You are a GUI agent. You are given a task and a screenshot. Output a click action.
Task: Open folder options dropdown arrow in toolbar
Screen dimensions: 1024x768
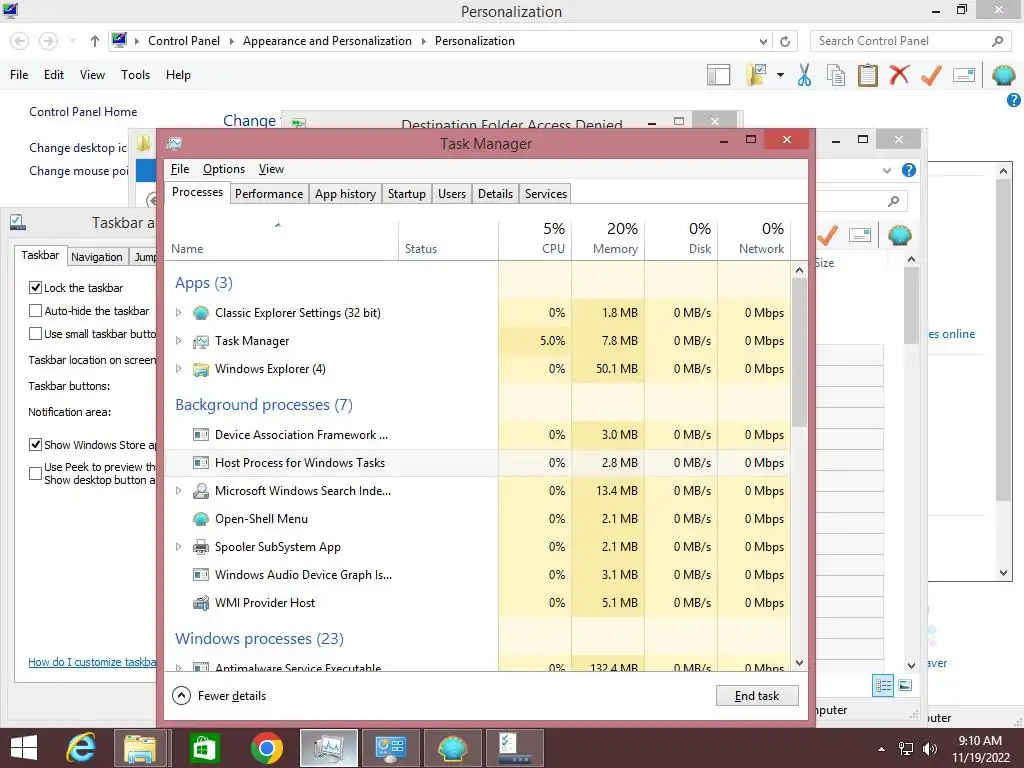[x=780, y=75]
